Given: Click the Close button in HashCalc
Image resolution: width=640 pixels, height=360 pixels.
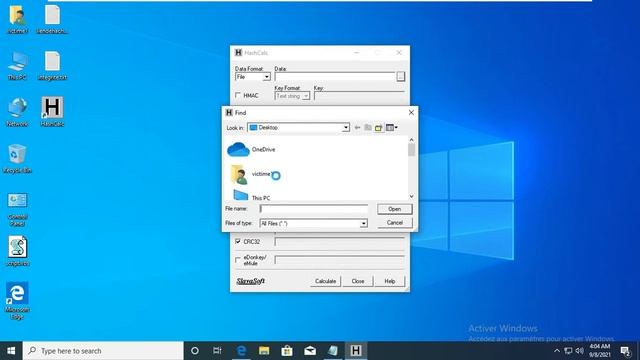Looking at the screenshot, I should pos(358,281).
